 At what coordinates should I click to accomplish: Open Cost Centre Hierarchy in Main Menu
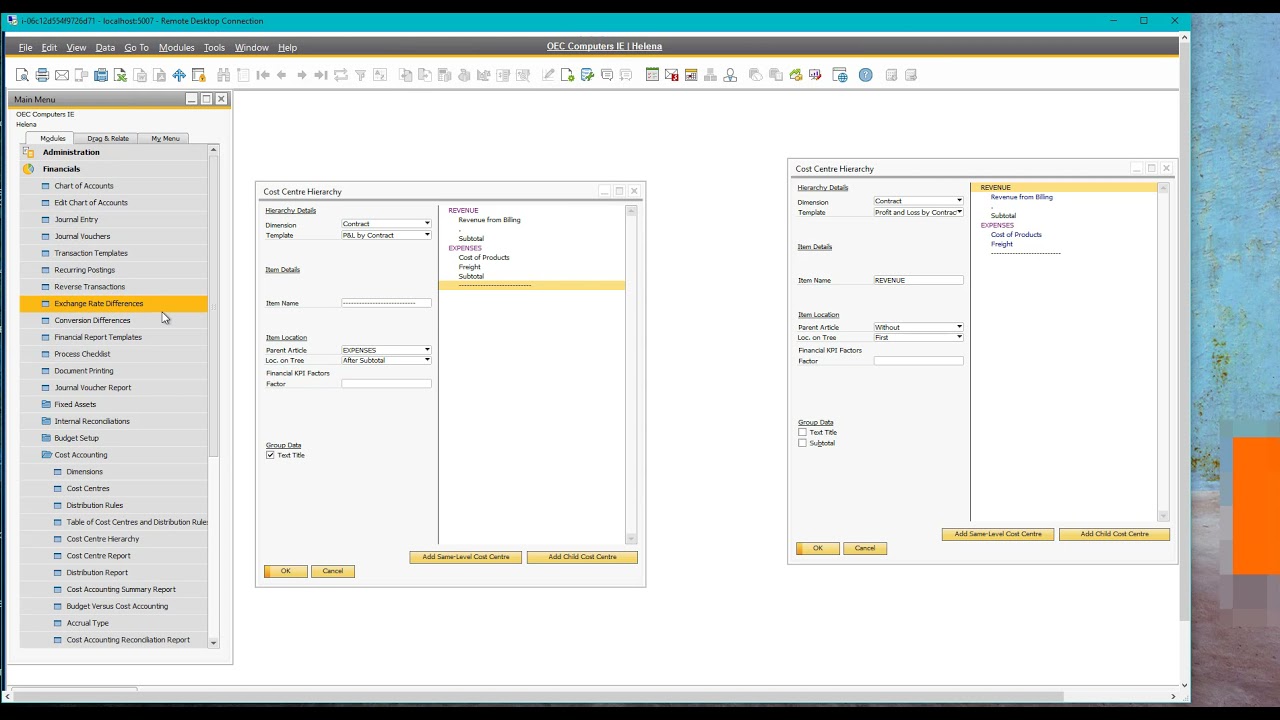(103, 539)
